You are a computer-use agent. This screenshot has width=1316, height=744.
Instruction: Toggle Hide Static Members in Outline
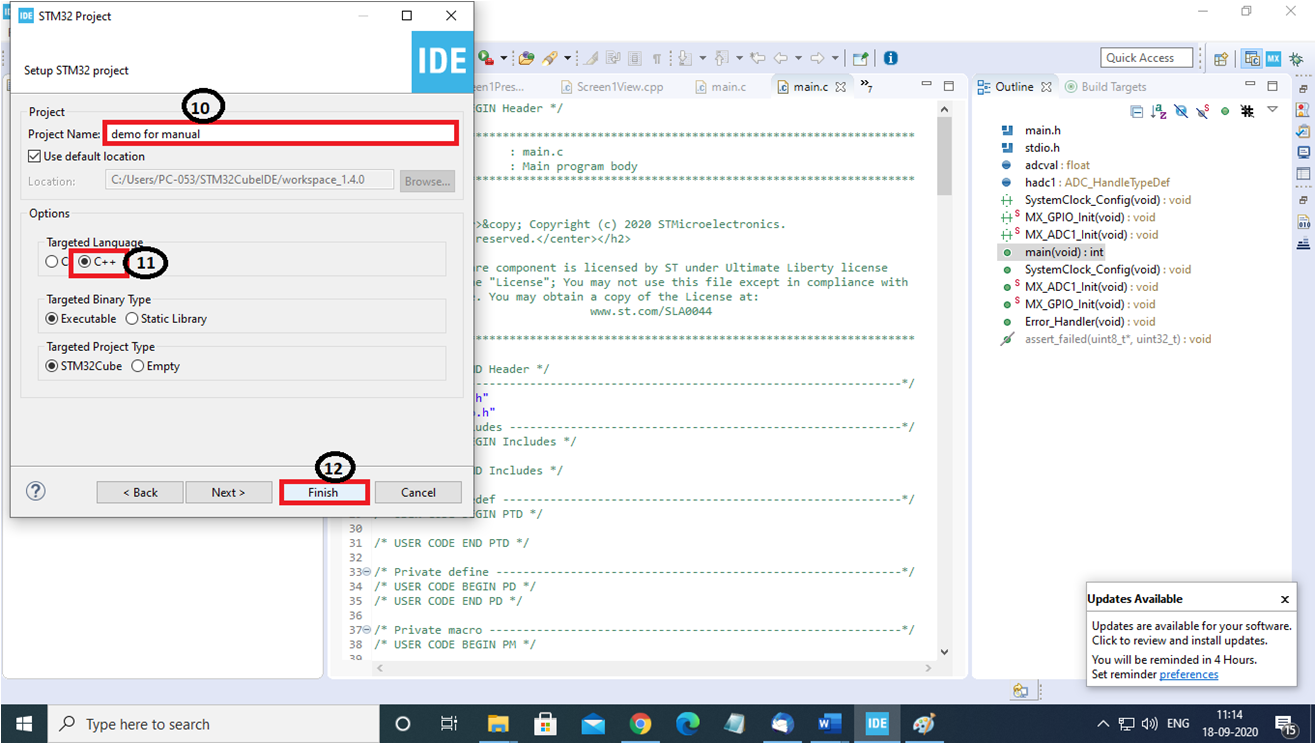(1203, 111)
